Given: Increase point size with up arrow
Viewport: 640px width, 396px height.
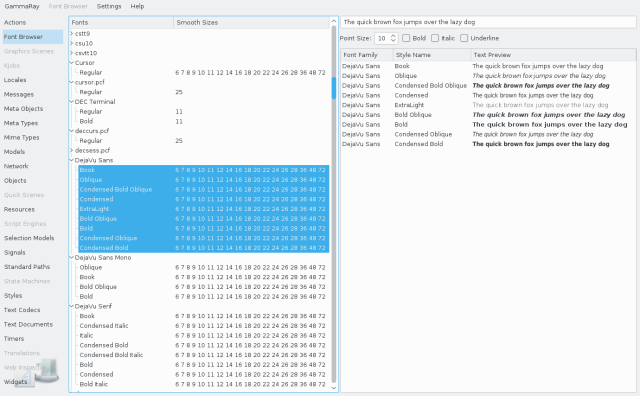Looking at the screenshot, I should pos(393,36).
